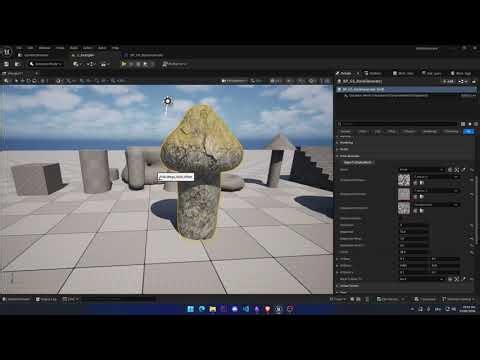
Task: Select the blue All filter button
Action: click(469, 132)
